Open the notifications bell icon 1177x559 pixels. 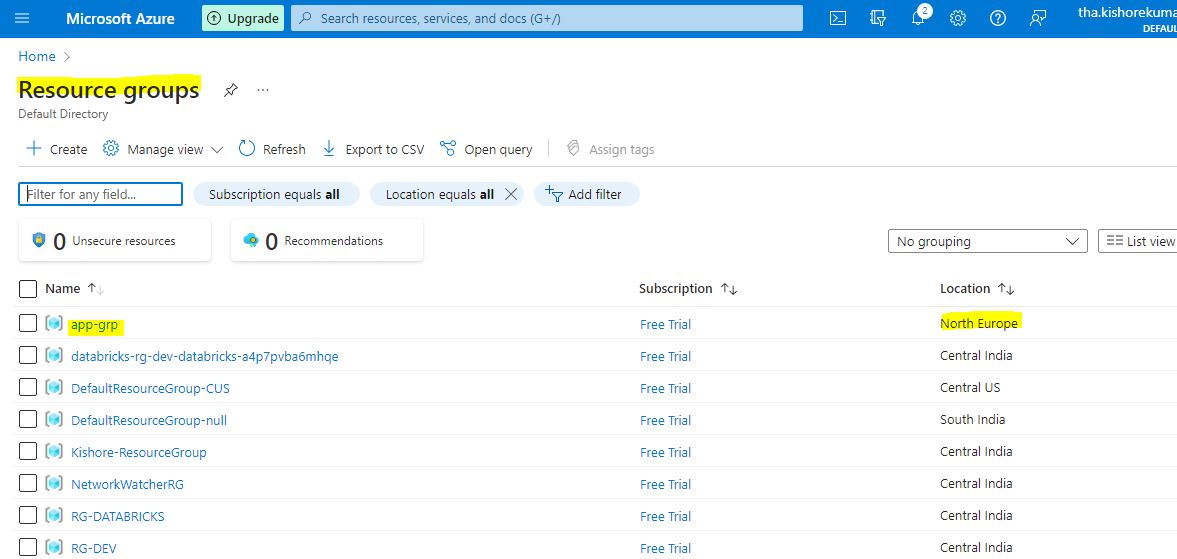click(918, 18)
